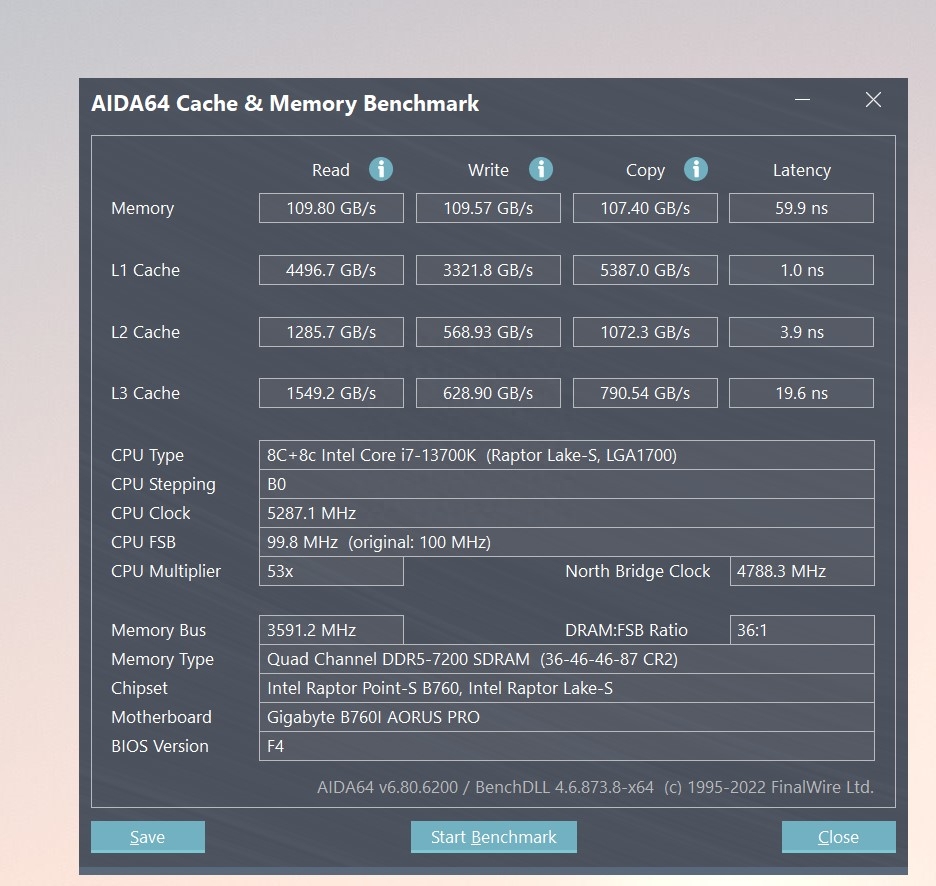Click Memory Bus field 3591.2 MHz
936x886 pixels.
coord(331,630)
